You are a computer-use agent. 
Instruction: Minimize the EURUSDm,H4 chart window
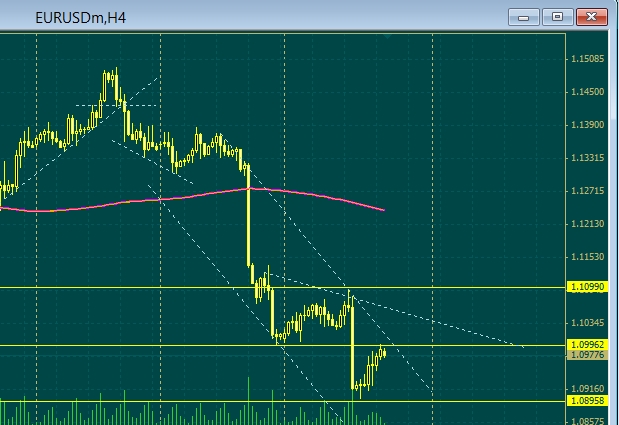pos(523,17)
